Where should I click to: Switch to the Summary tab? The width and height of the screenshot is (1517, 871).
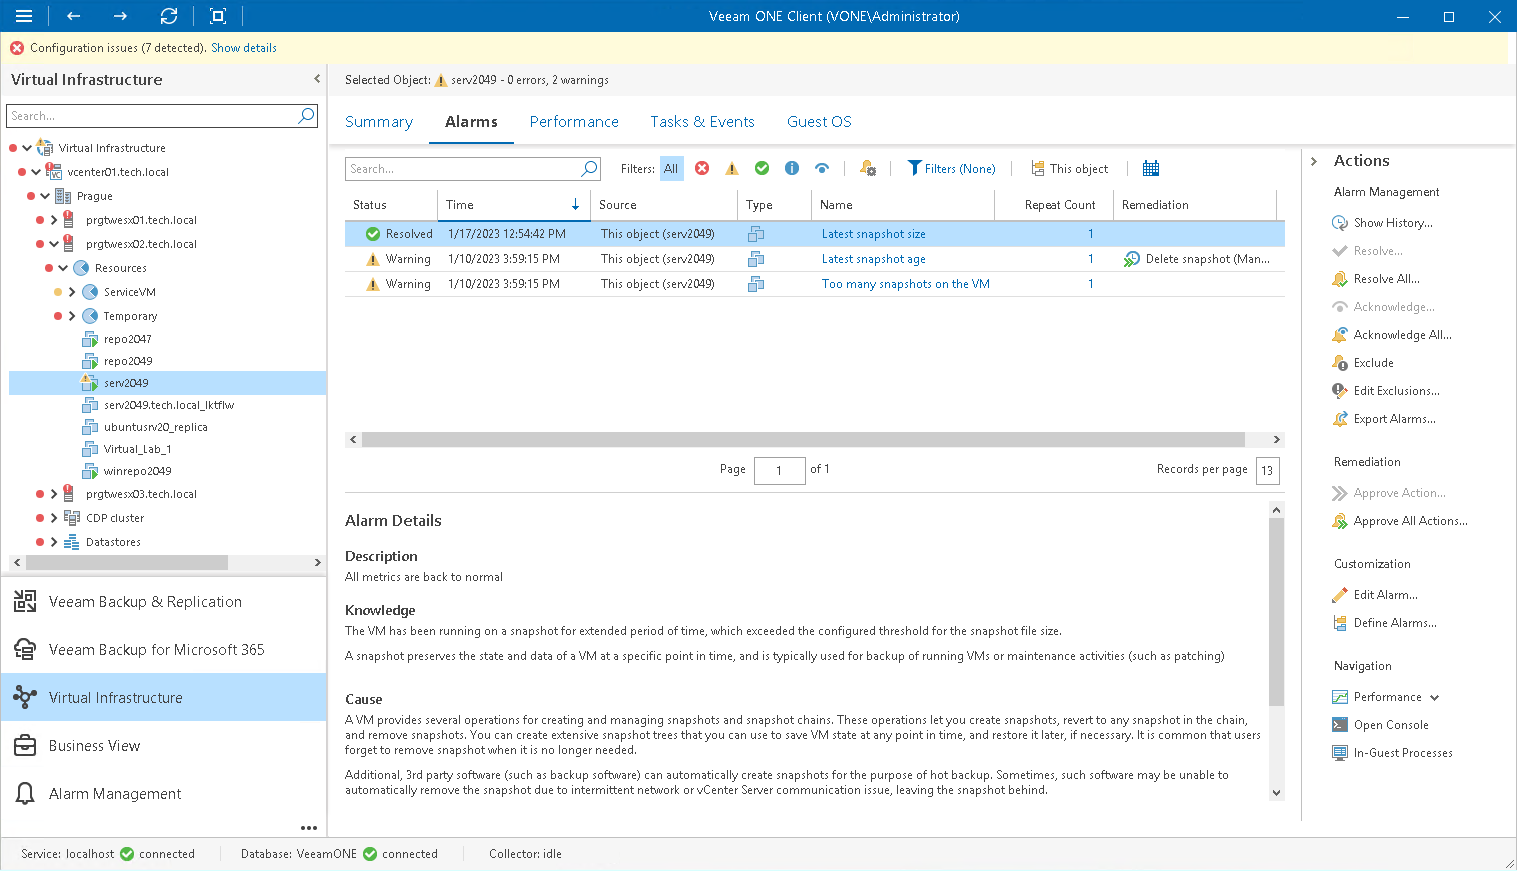click(x=379, y=122)
